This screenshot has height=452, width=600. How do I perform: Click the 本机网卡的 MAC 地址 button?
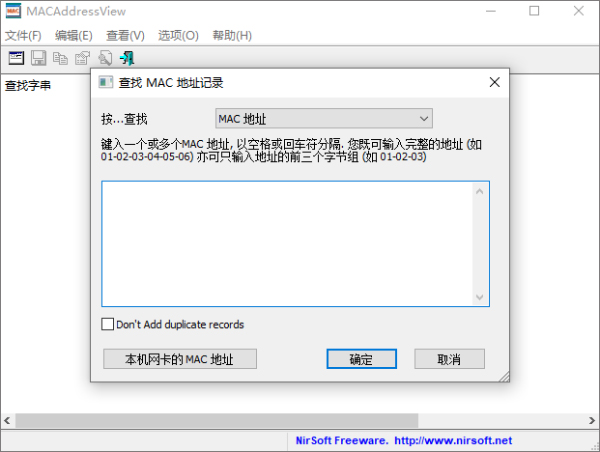click(x=180, y=359)
